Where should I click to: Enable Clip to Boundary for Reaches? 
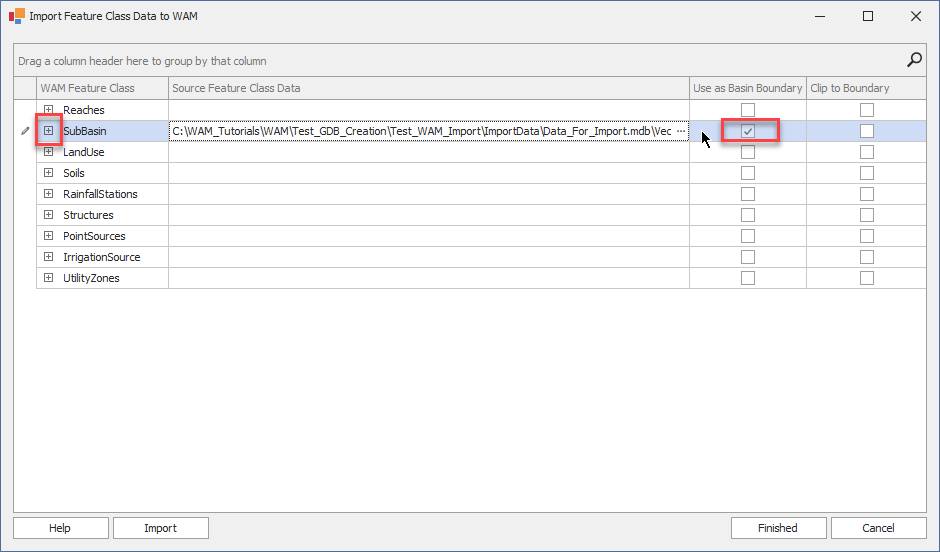click(867, 110)
